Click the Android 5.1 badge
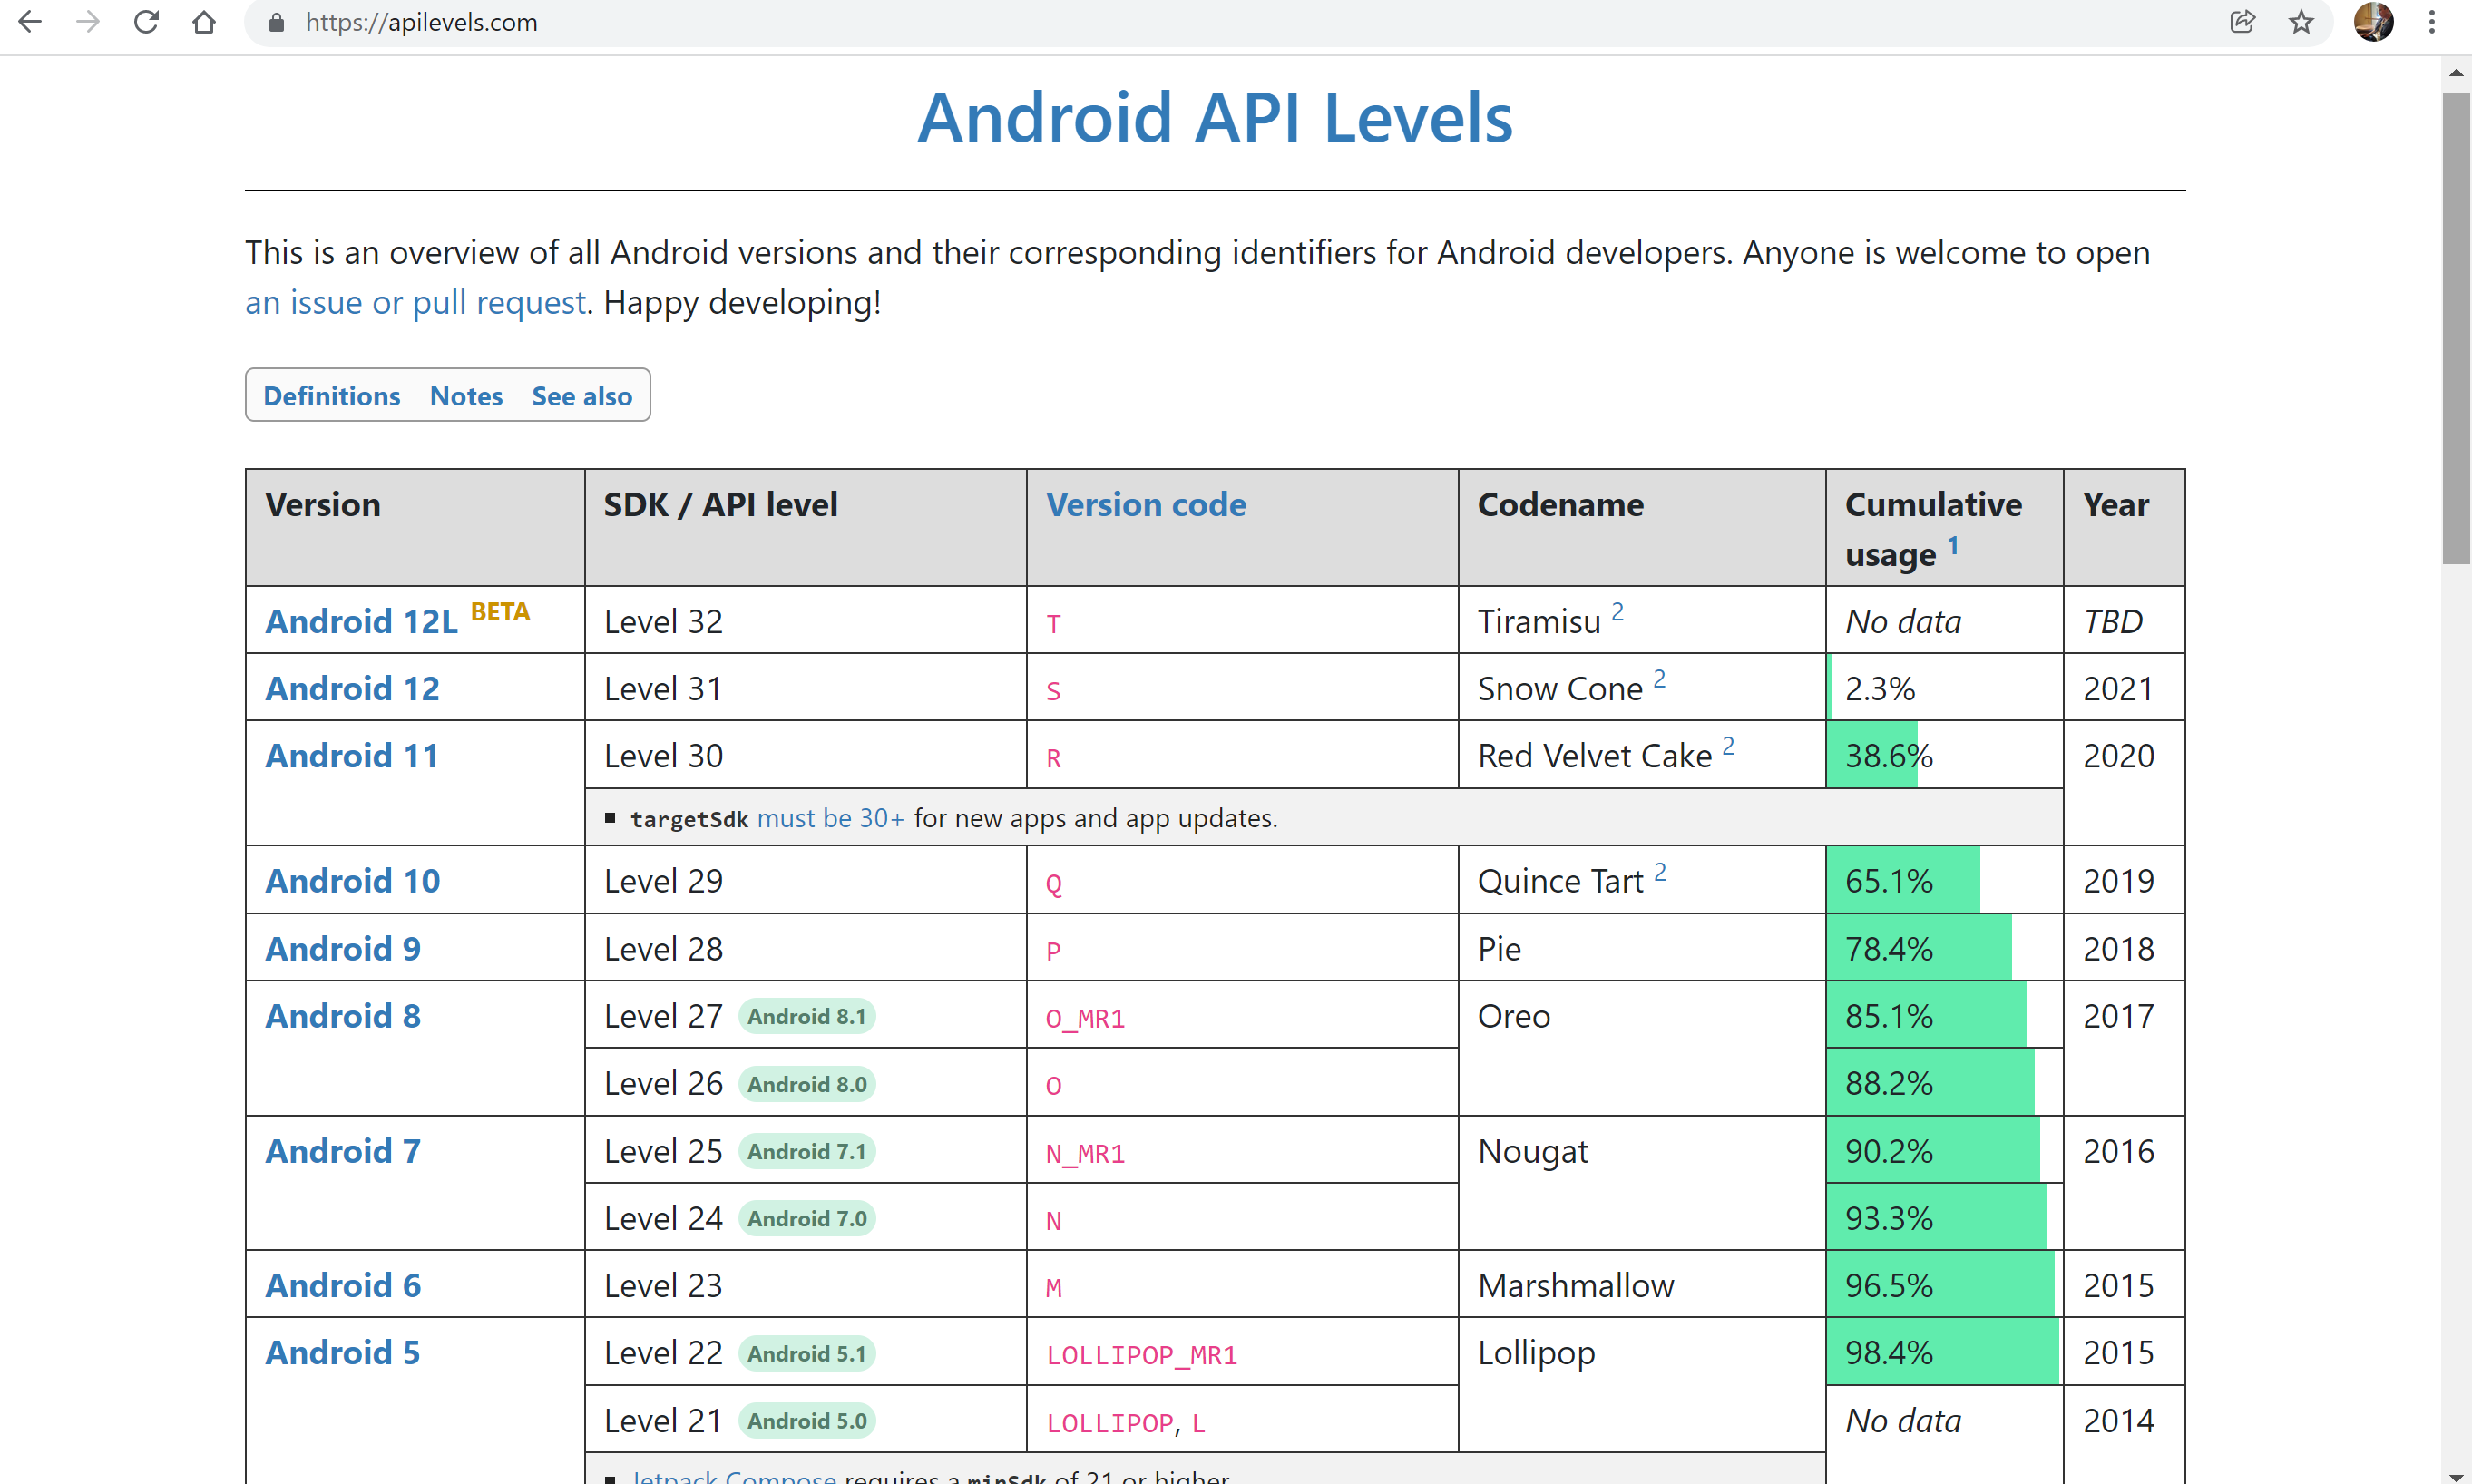Image resolution: width=2472 pixels, height=1484 pixels. (x=807, y=1353)
